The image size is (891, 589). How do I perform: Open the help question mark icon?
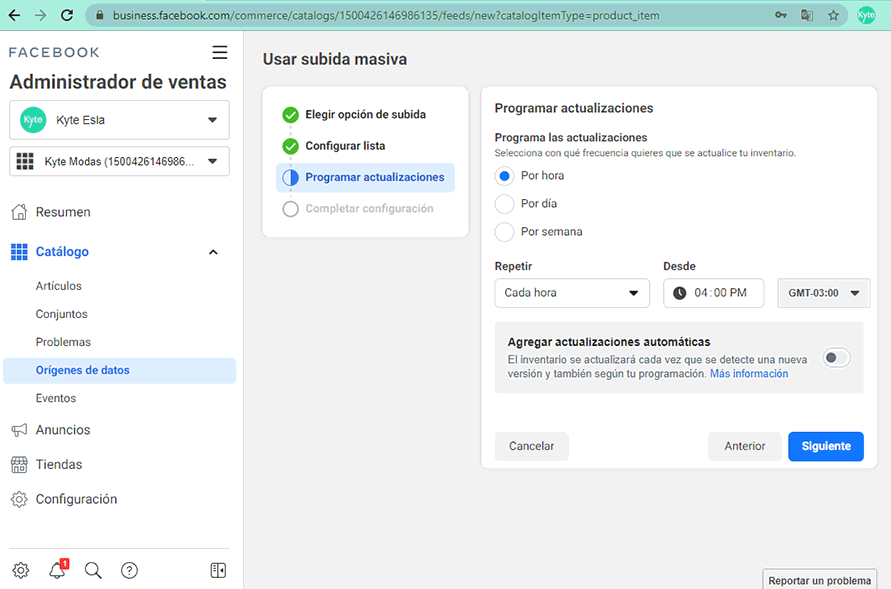point(130,570)
